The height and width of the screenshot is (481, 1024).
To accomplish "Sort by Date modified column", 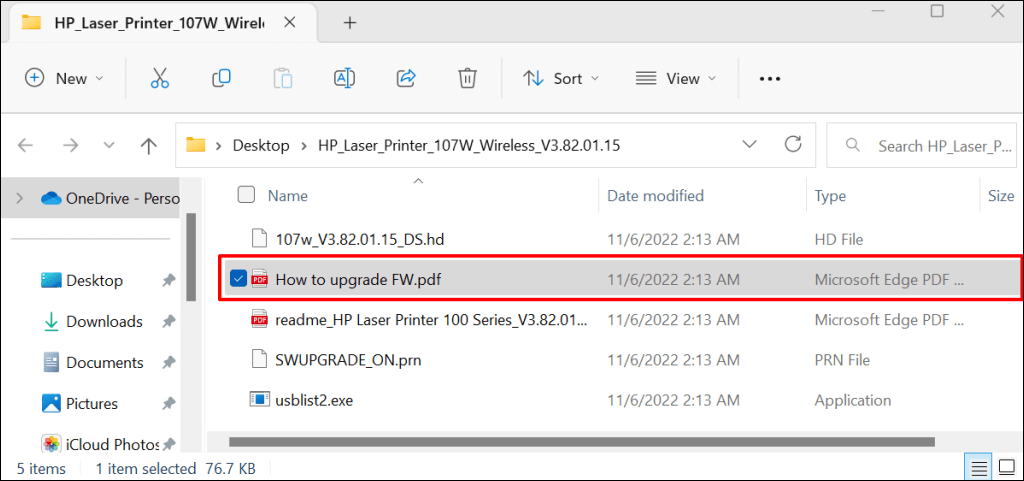I will point(656,196).
